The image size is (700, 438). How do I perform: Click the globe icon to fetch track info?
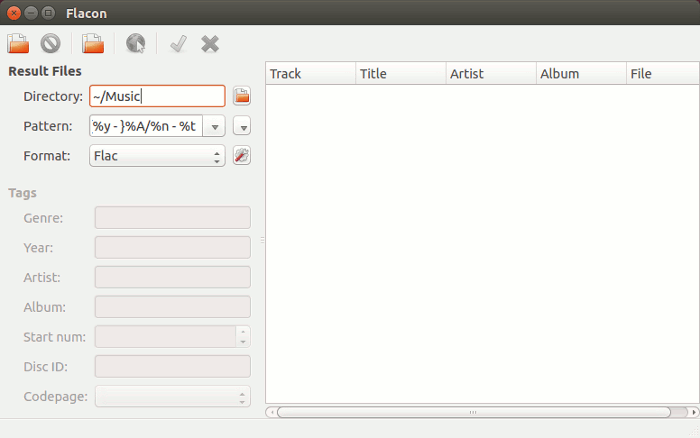pyautogui.click(x=135, y=44)
